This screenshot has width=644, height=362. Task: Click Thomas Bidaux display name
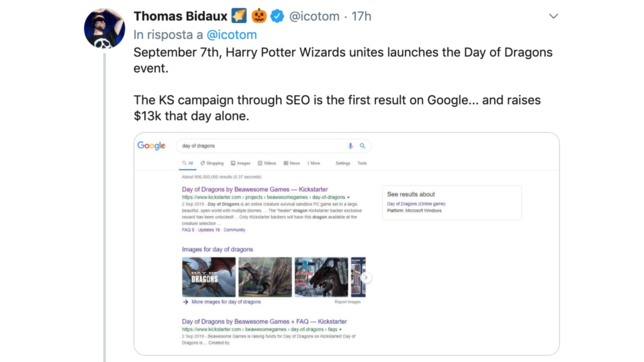point(180,16)
